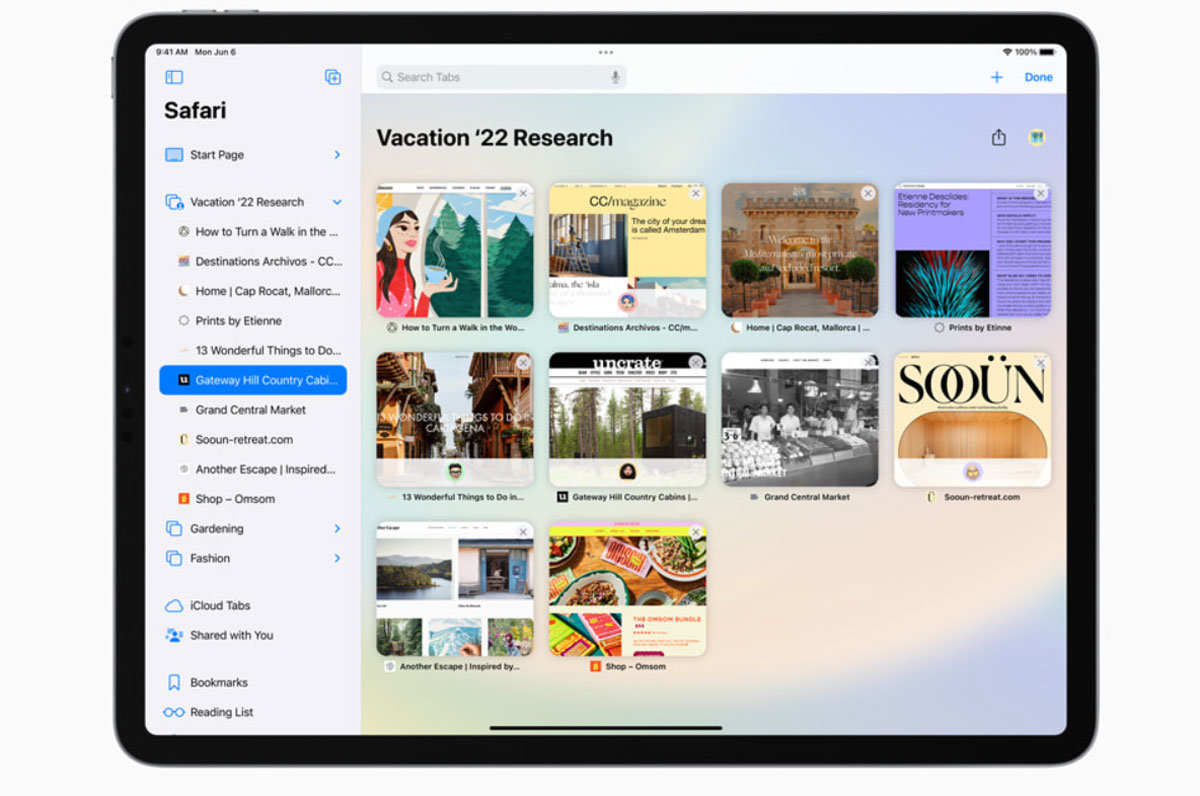Select 'Destinations Archivos' sidebar tab
Image resolution: width=1200 pixels, height=796 pixels.
point(253,261)
